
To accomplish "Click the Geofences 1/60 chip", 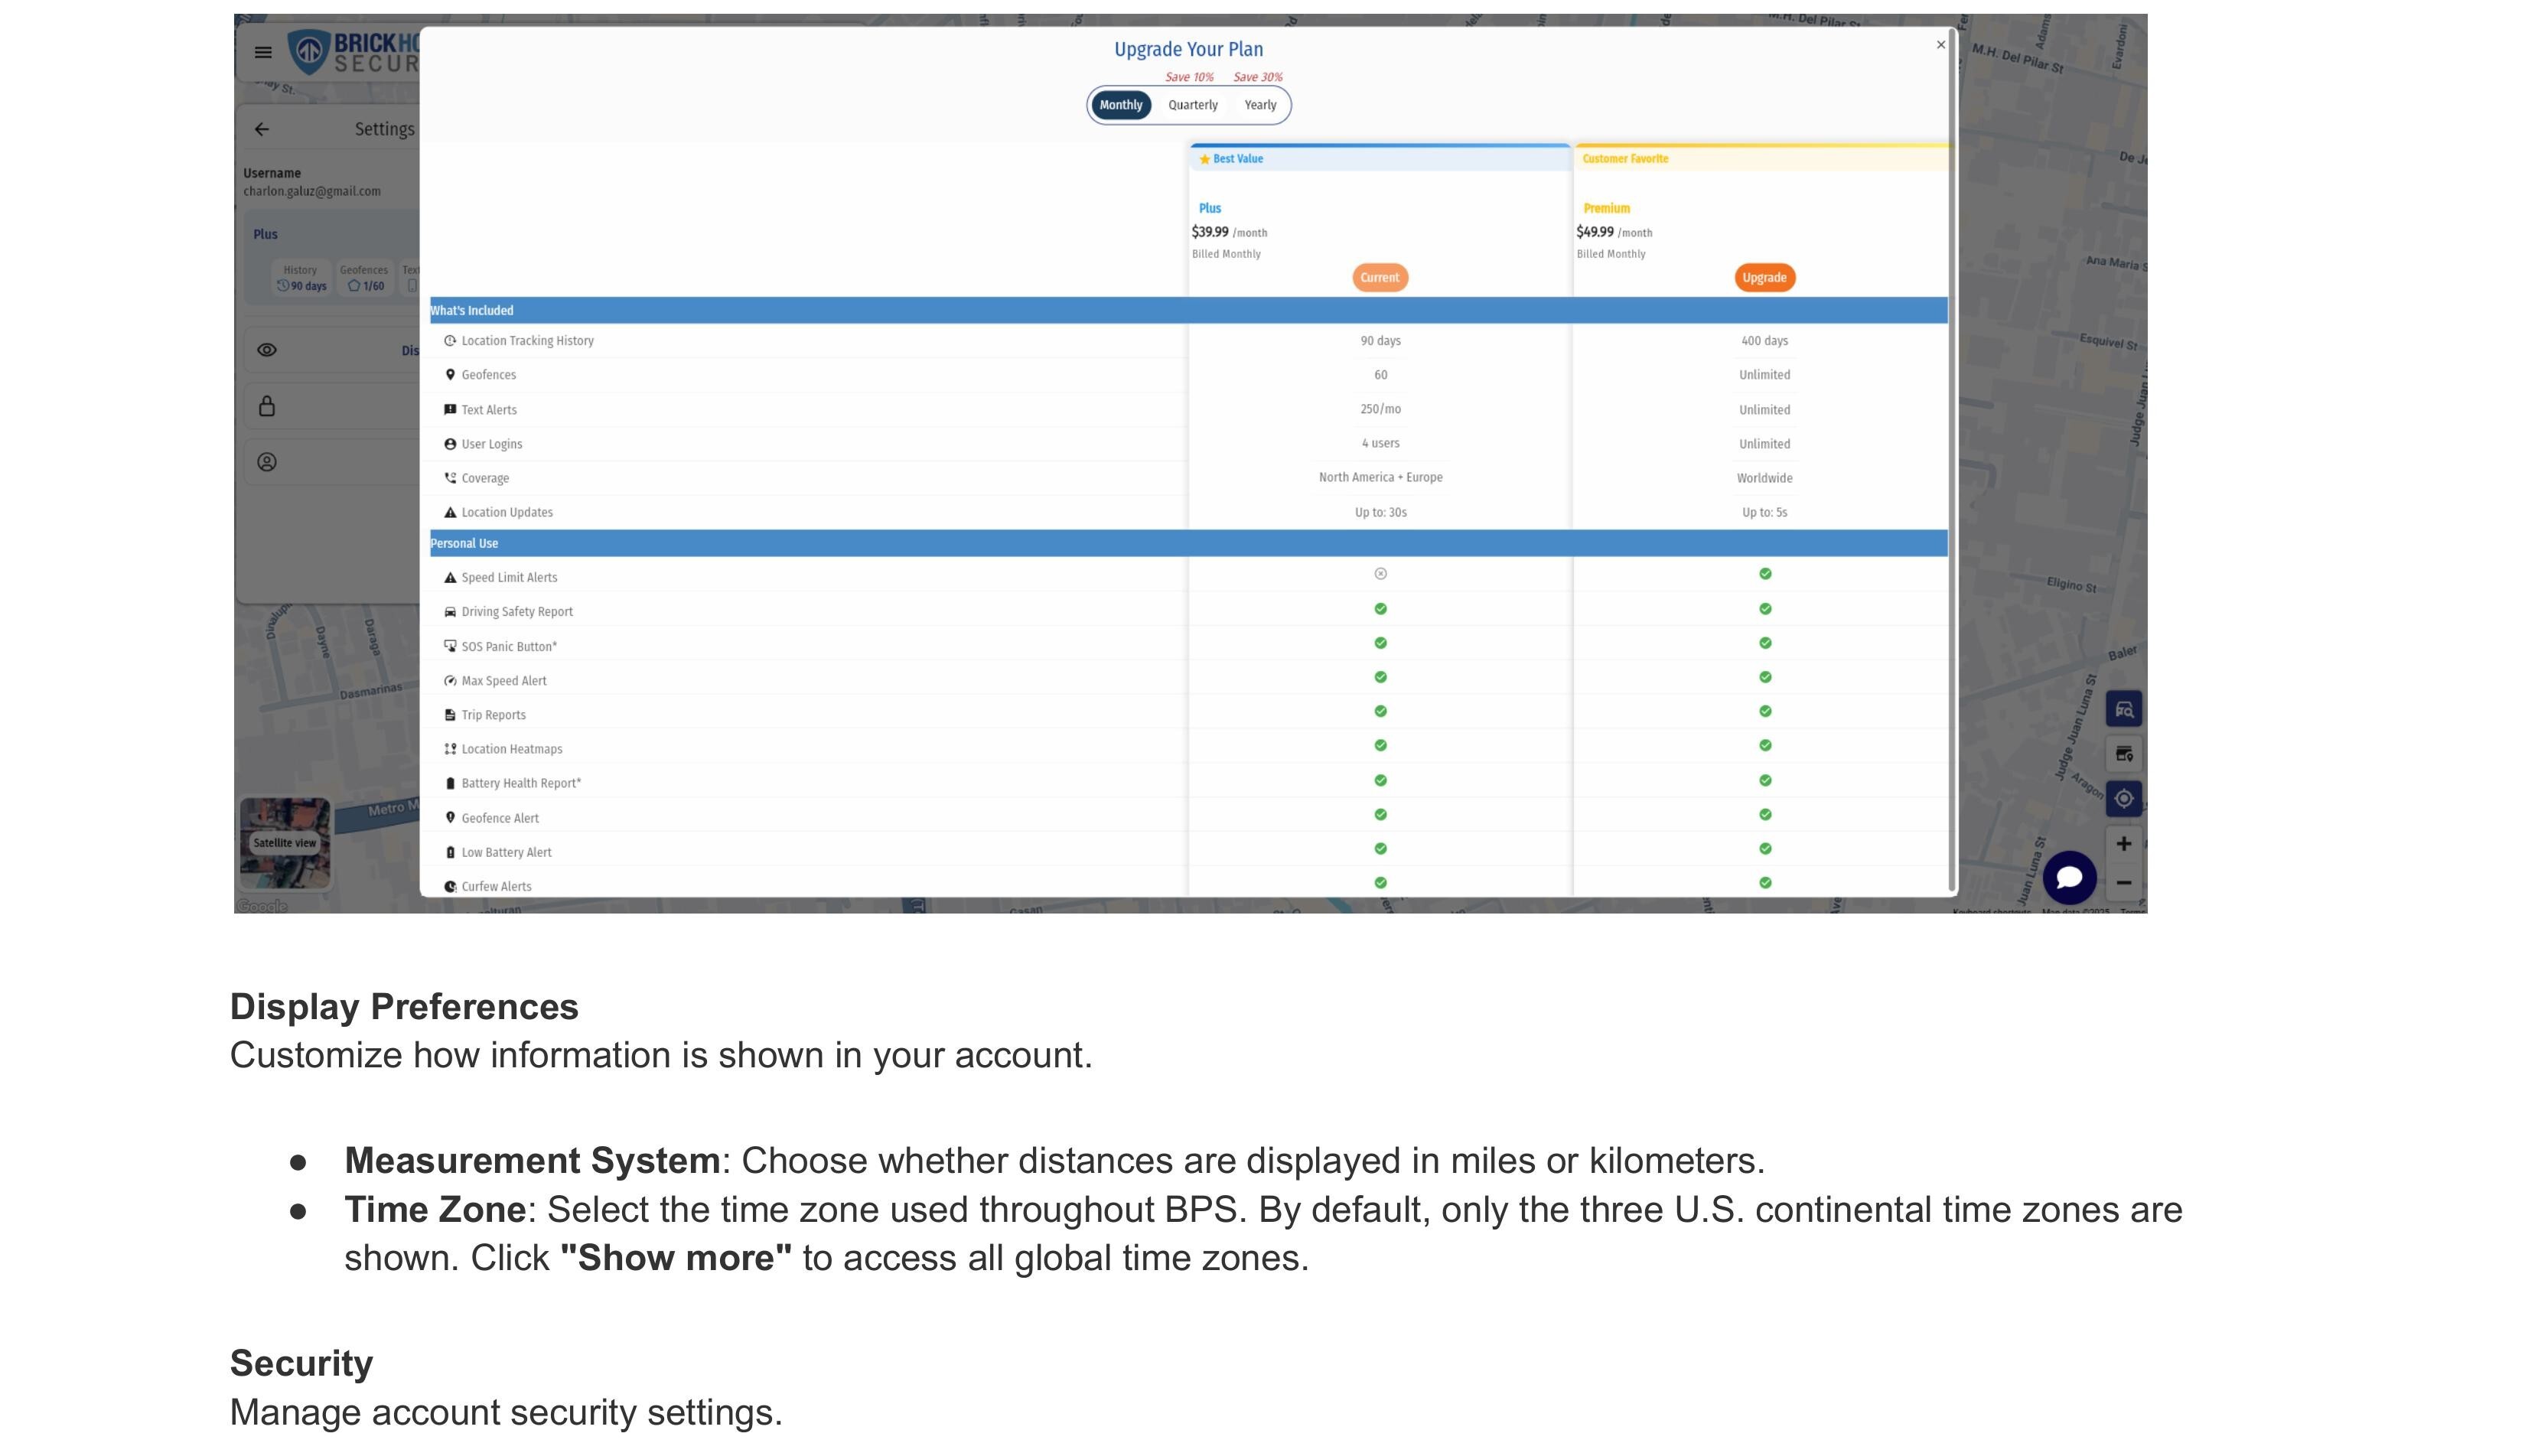I will [x=364, y=278].
